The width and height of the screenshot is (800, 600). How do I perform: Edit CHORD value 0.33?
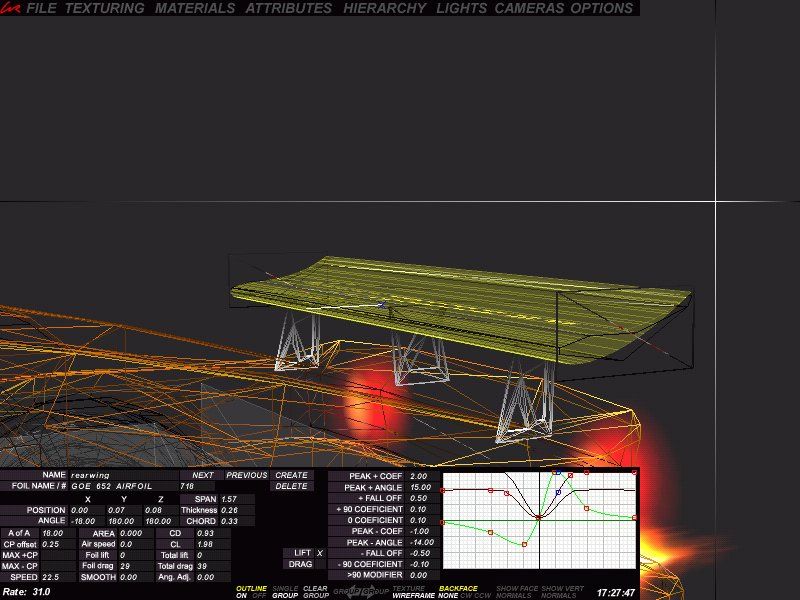point(237,521)
